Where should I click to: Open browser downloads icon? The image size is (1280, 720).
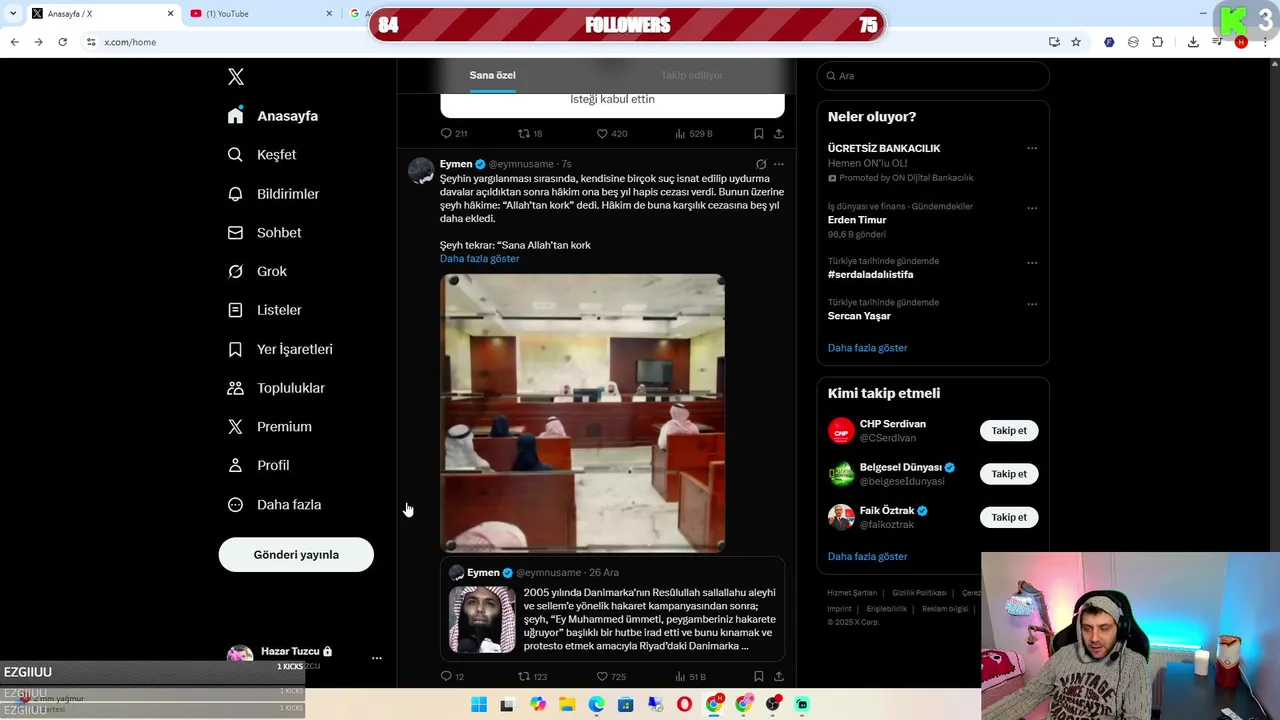[1193, 42]
